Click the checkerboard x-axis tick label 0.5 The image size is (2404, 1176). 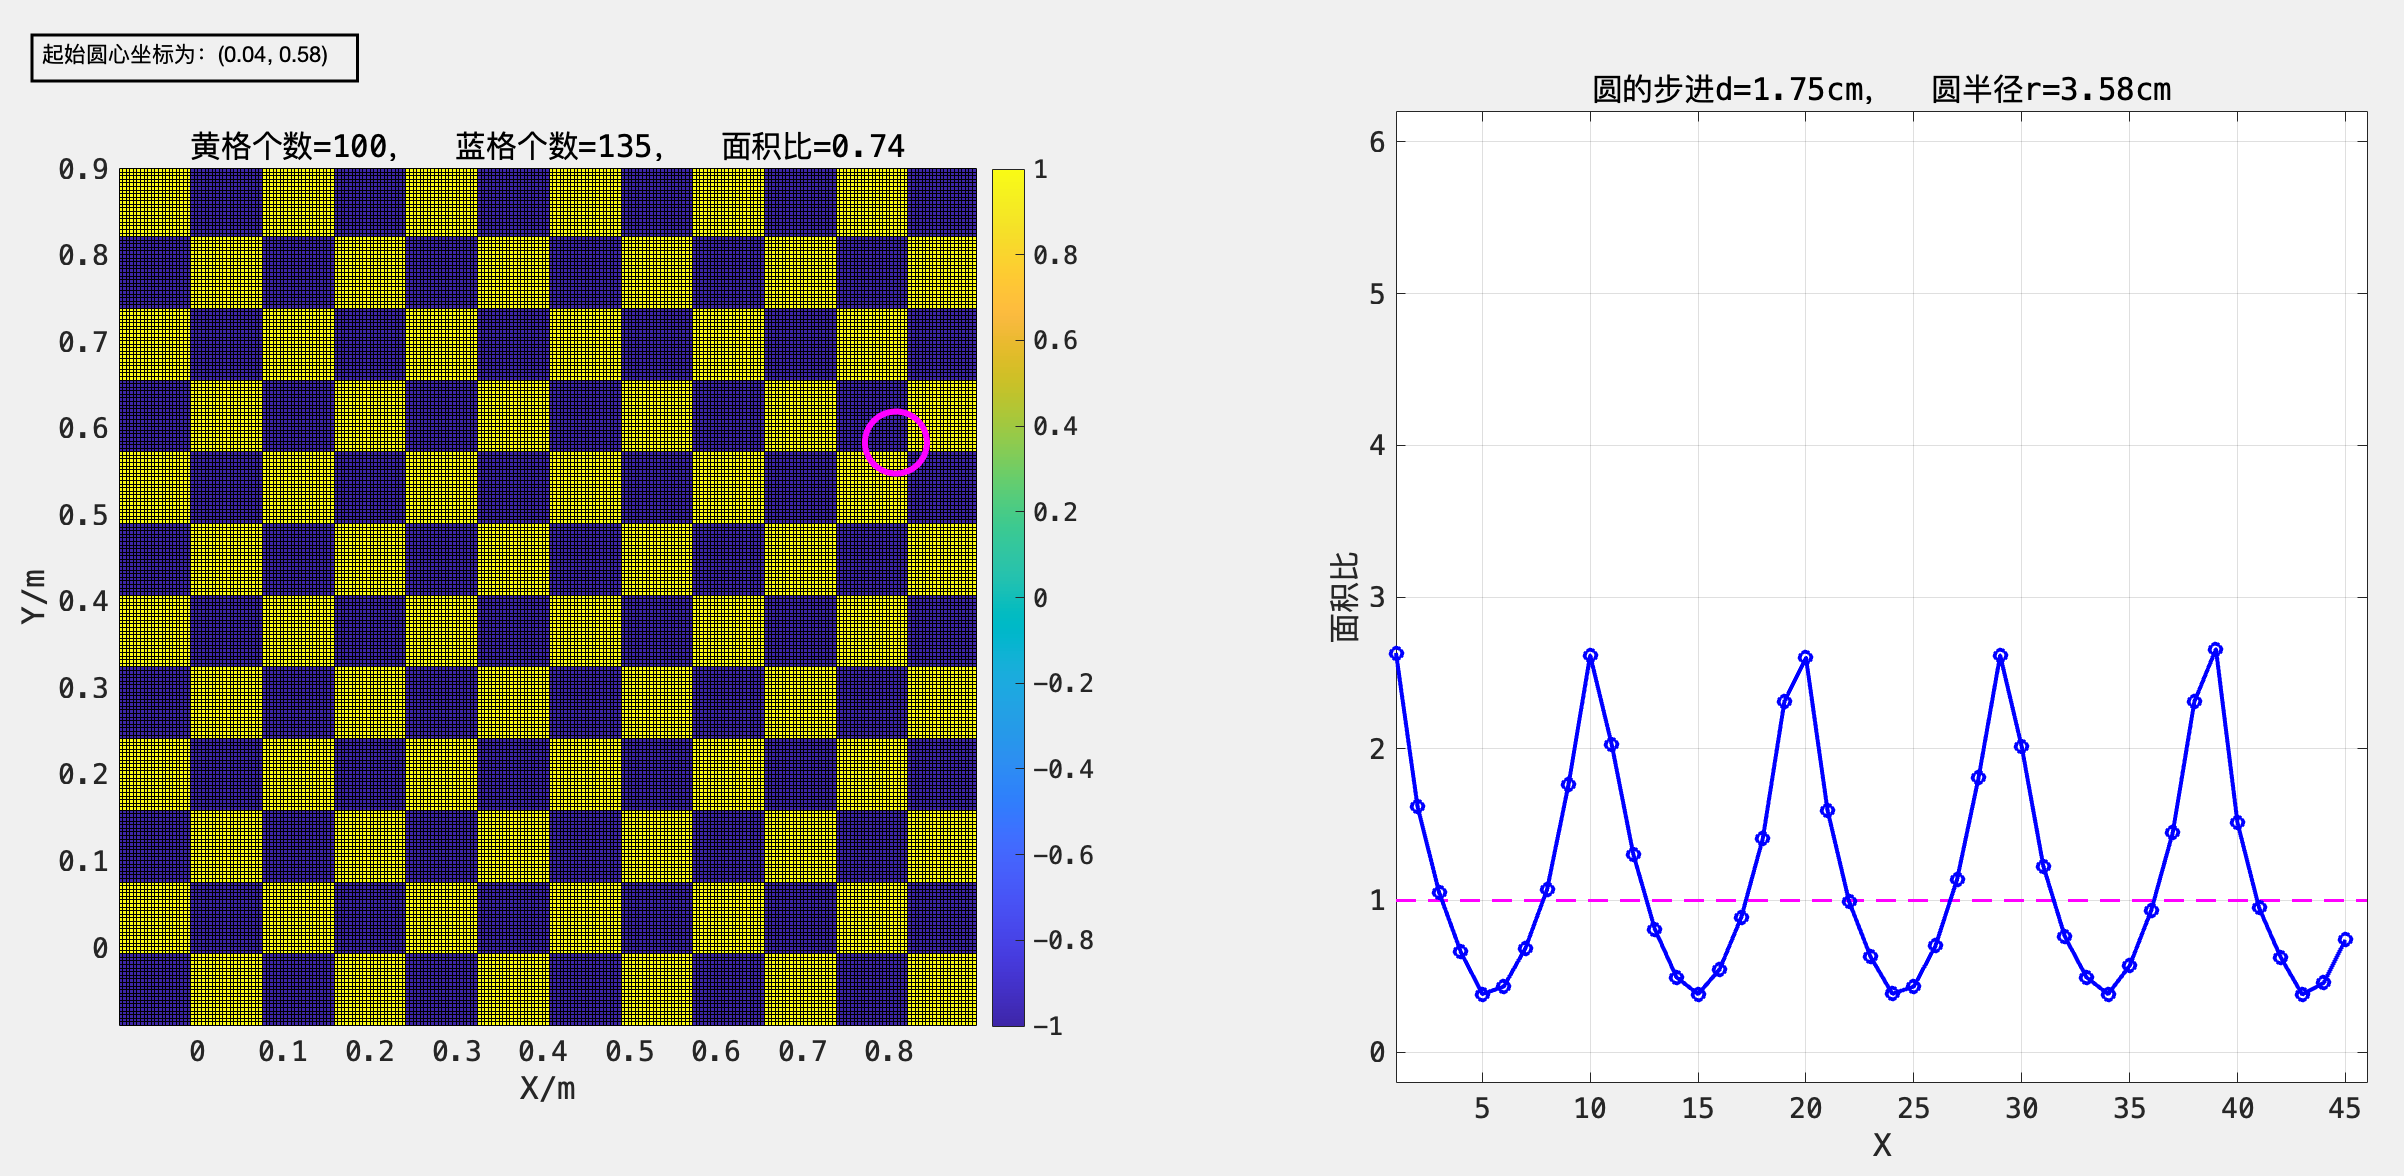[x=629, y=1051]
